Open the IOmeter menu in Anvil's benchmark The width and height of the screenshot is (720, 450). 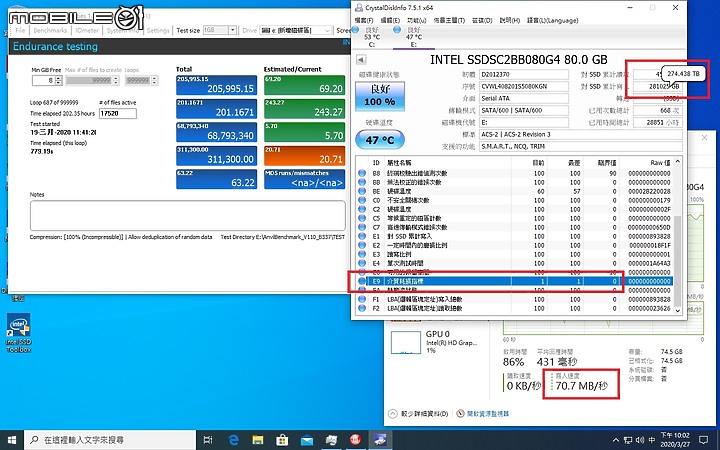[x=87, y=30]
